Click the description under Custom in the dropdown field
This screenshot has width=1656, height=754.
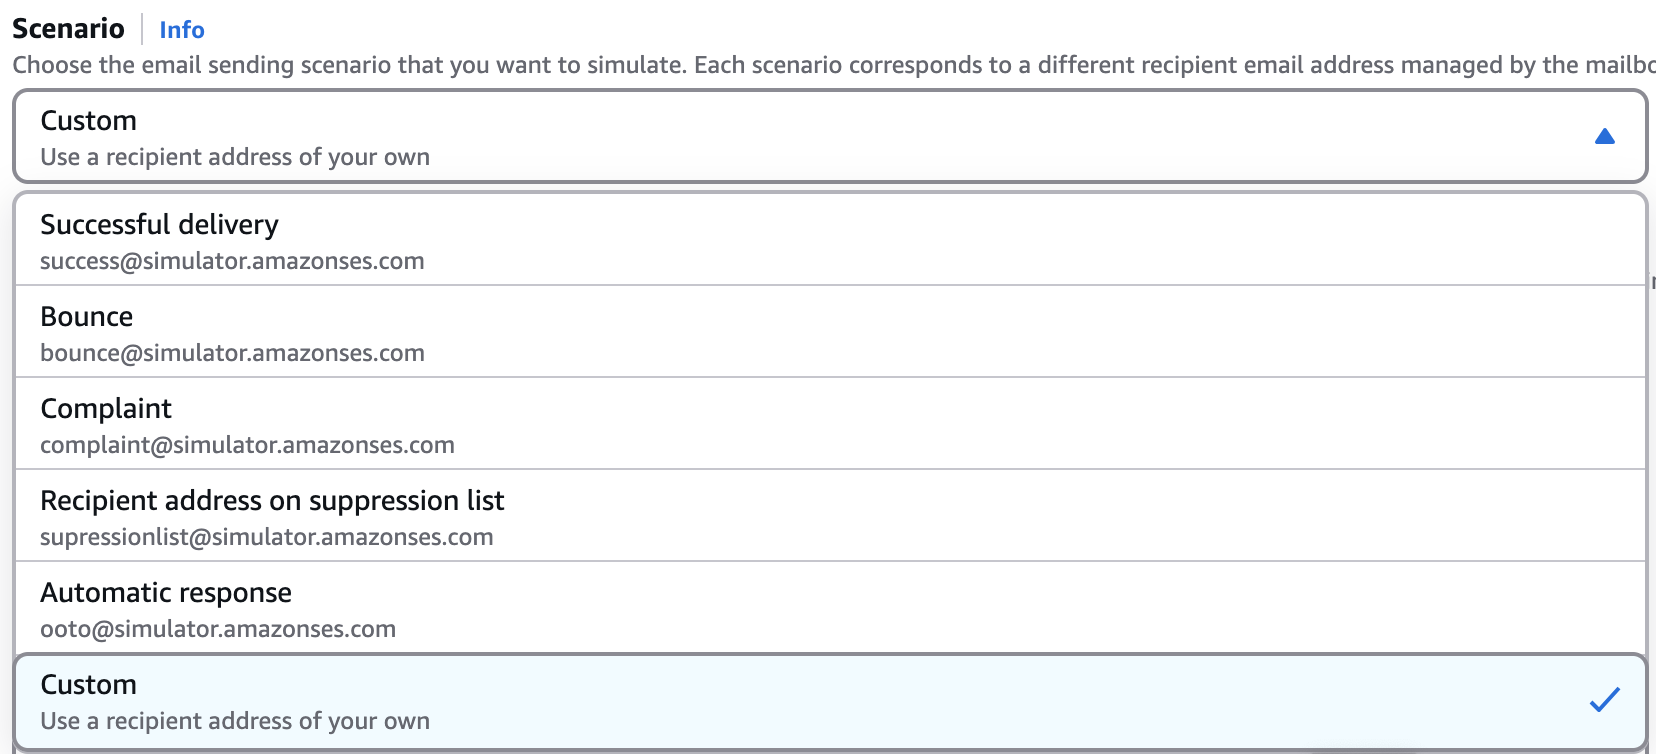(x=235, y=157)
